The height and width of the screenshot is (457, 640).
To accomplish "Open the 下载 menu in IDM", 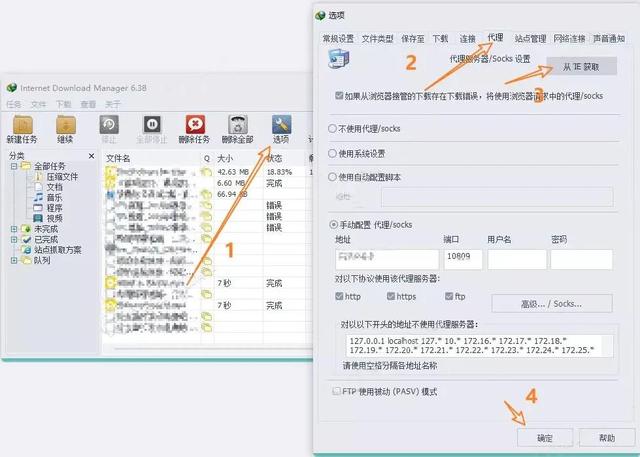I will pyautogui.click(x=63, y=104).
